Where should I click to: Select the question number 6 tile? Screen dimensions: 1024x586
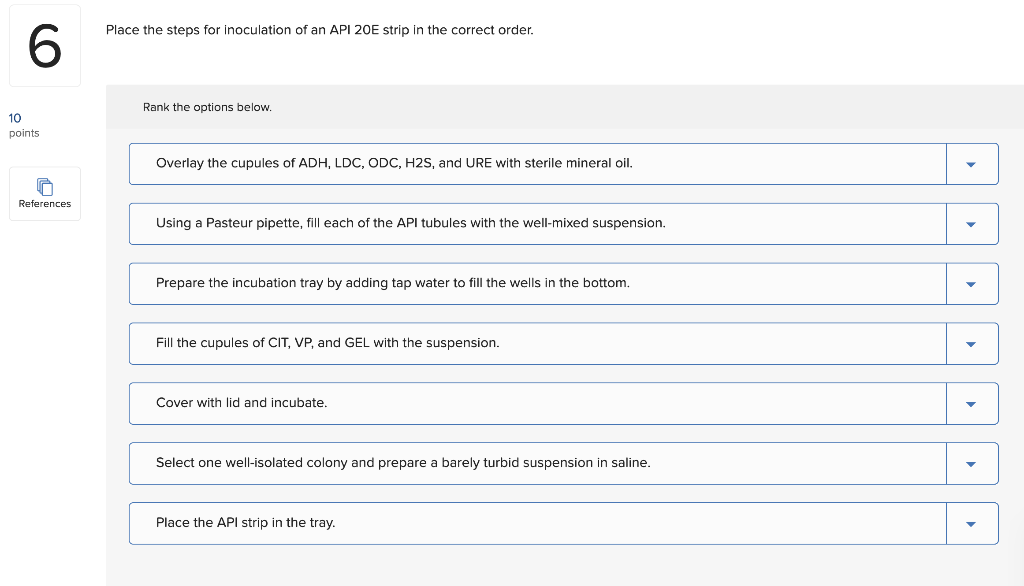44,44
